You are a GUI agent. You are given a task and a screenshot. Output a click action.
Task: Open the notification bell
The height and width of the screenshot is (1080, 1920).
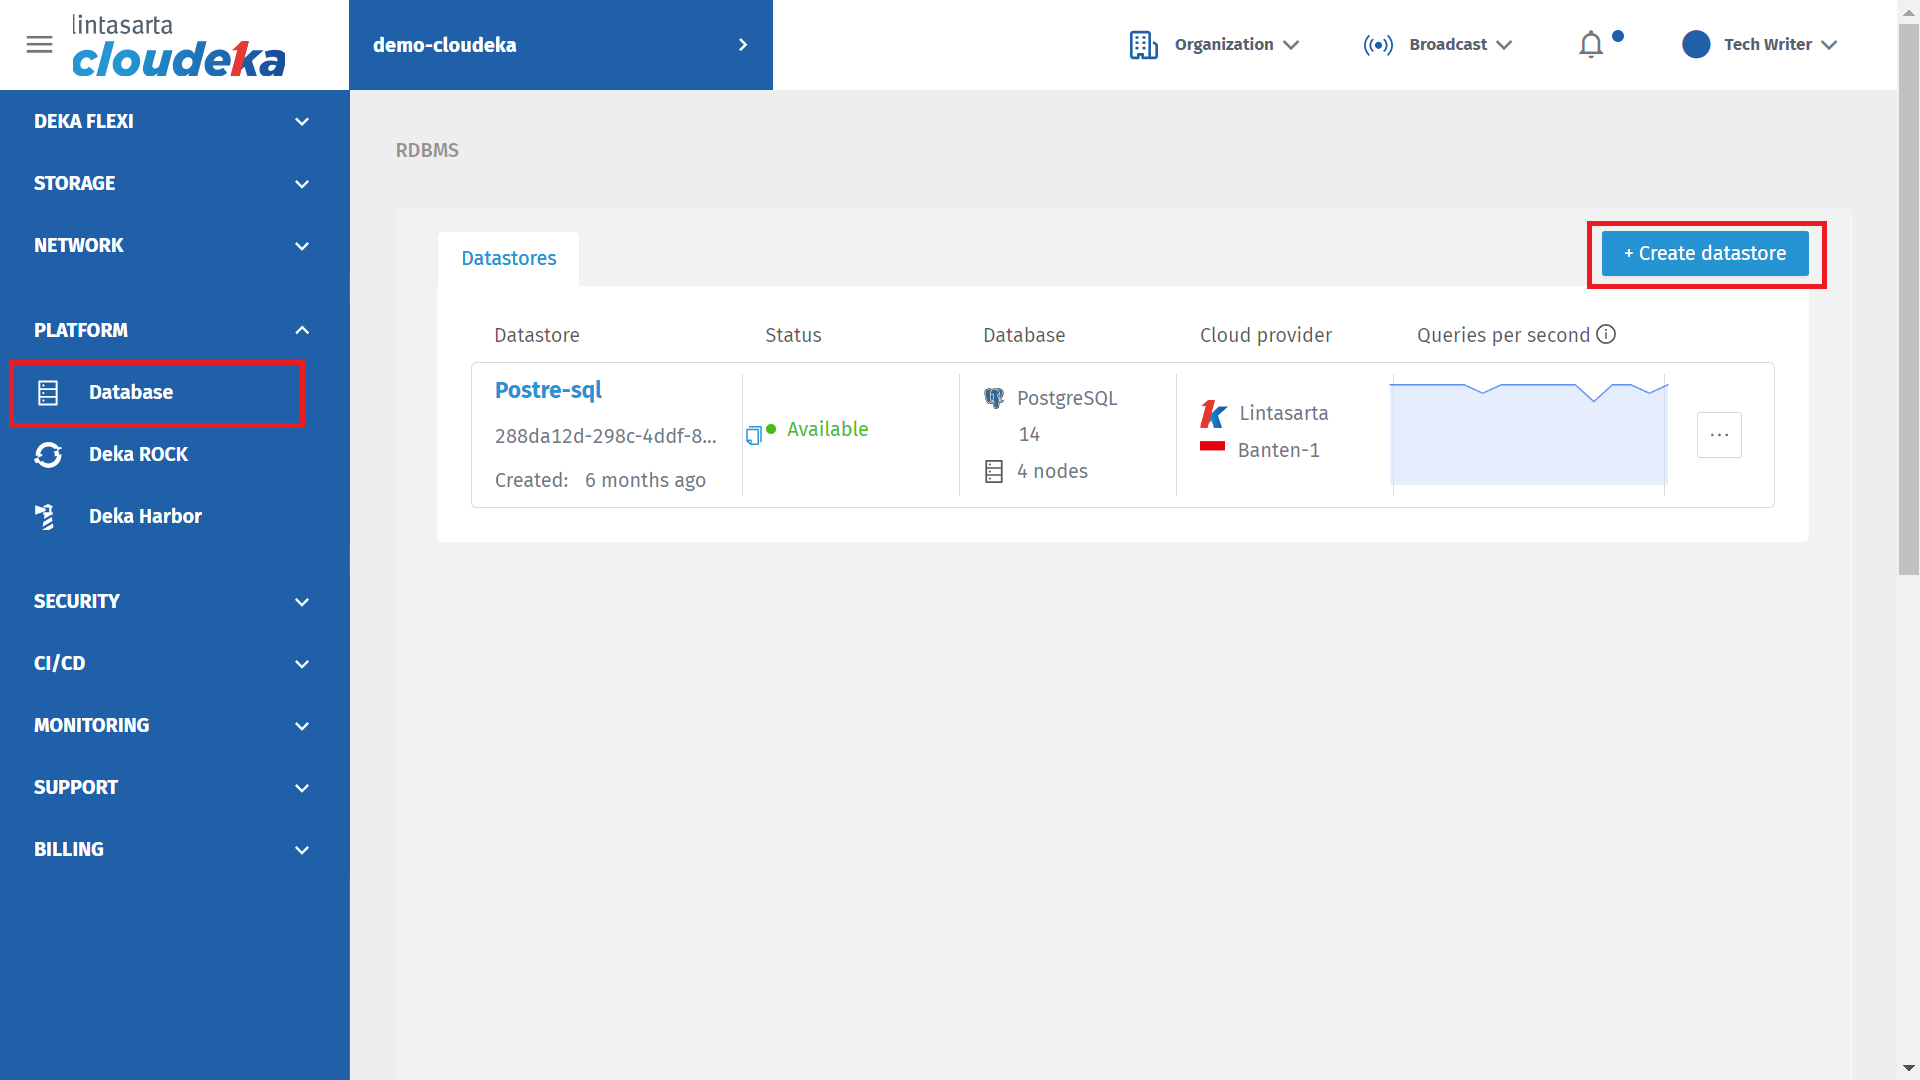coord(1591,45)
